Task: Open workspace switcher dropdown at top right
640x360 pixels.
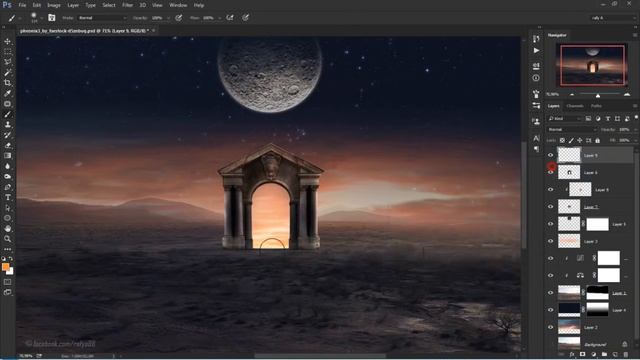Action: (x=614, y=18)
